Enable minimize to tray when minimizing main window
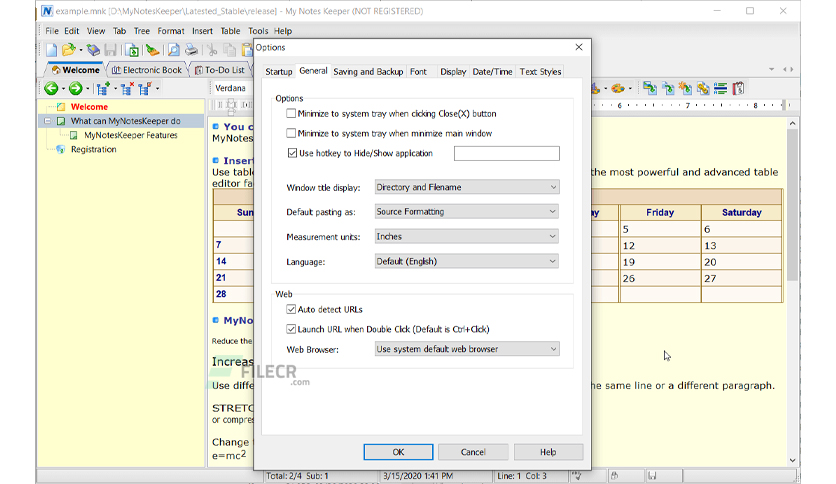 [x=291, y=133]
